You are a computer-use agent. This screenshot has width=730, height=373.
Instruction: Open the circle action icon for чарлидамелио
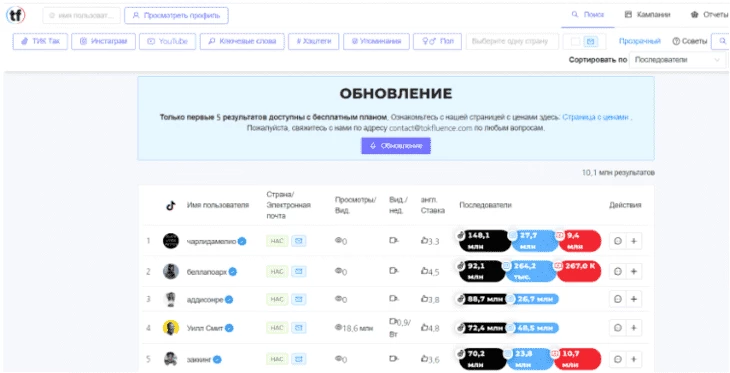(618, 241)
